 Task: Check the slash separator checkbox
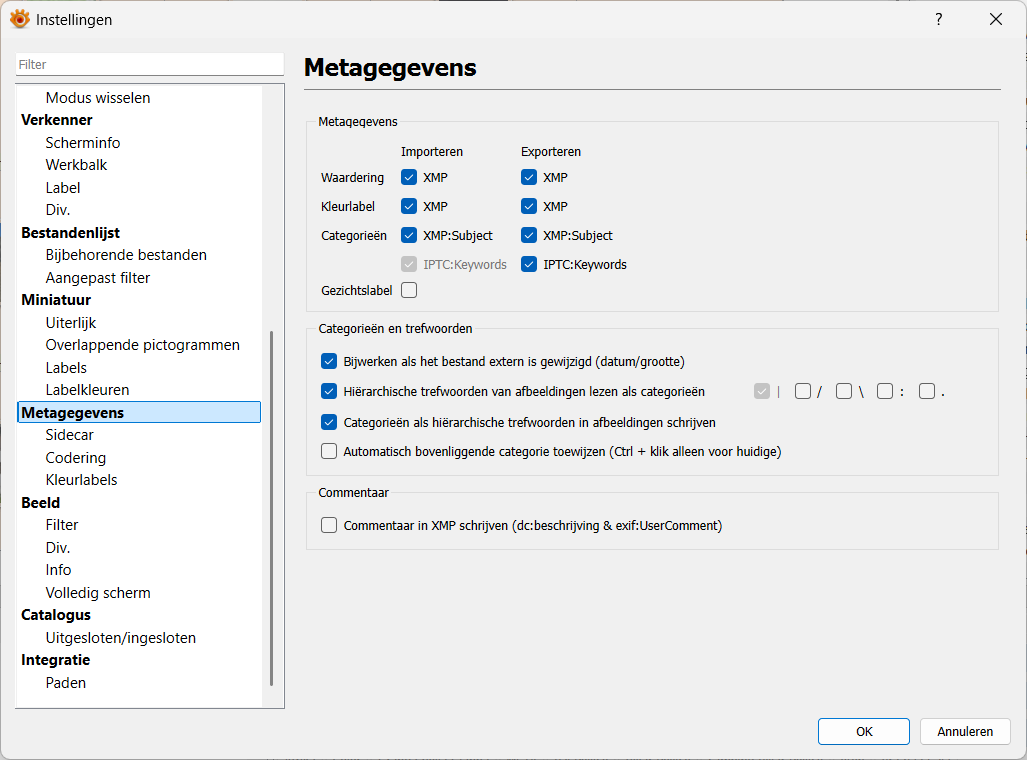pyautogui.click(x=802, y=392)
